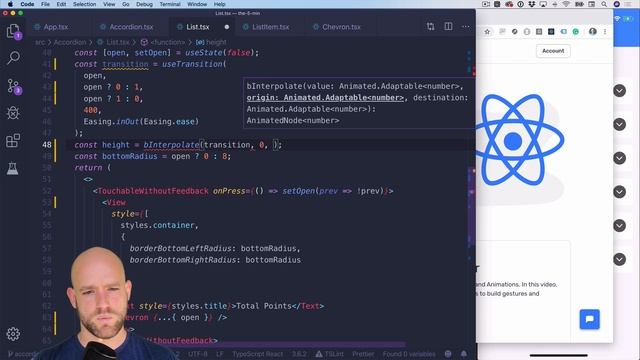
Task: Open the height symbol breadcrumb
Action: pos(211,42)
